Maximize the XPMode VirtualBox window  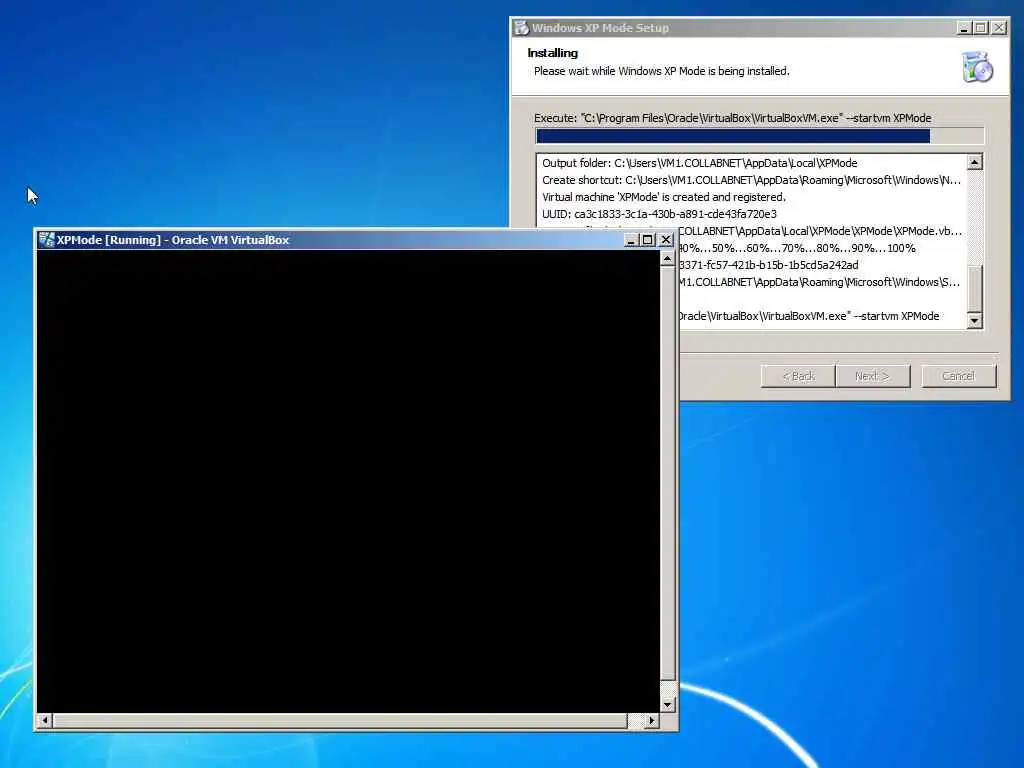[x=647, y=240]
